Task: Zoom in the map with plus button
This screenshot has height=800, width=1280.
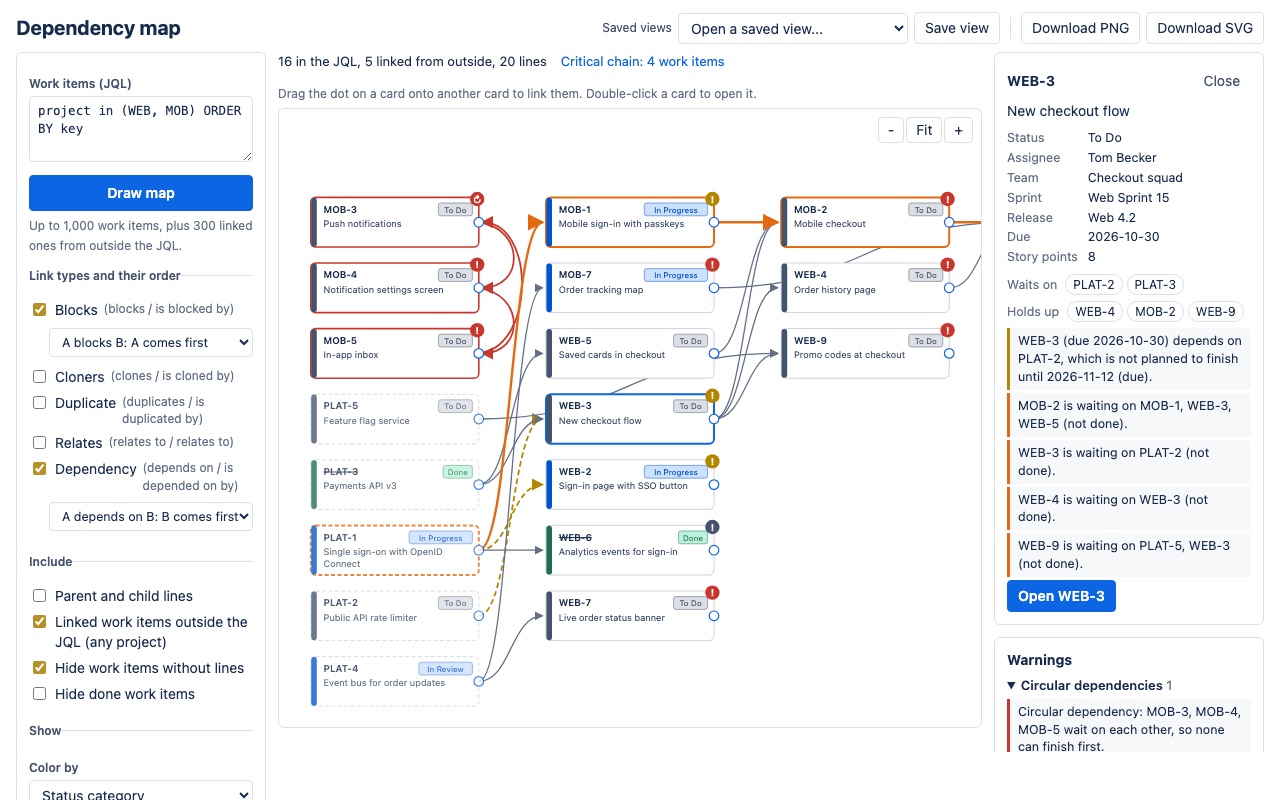Action: pyautogui.click(x=958, y=130)
